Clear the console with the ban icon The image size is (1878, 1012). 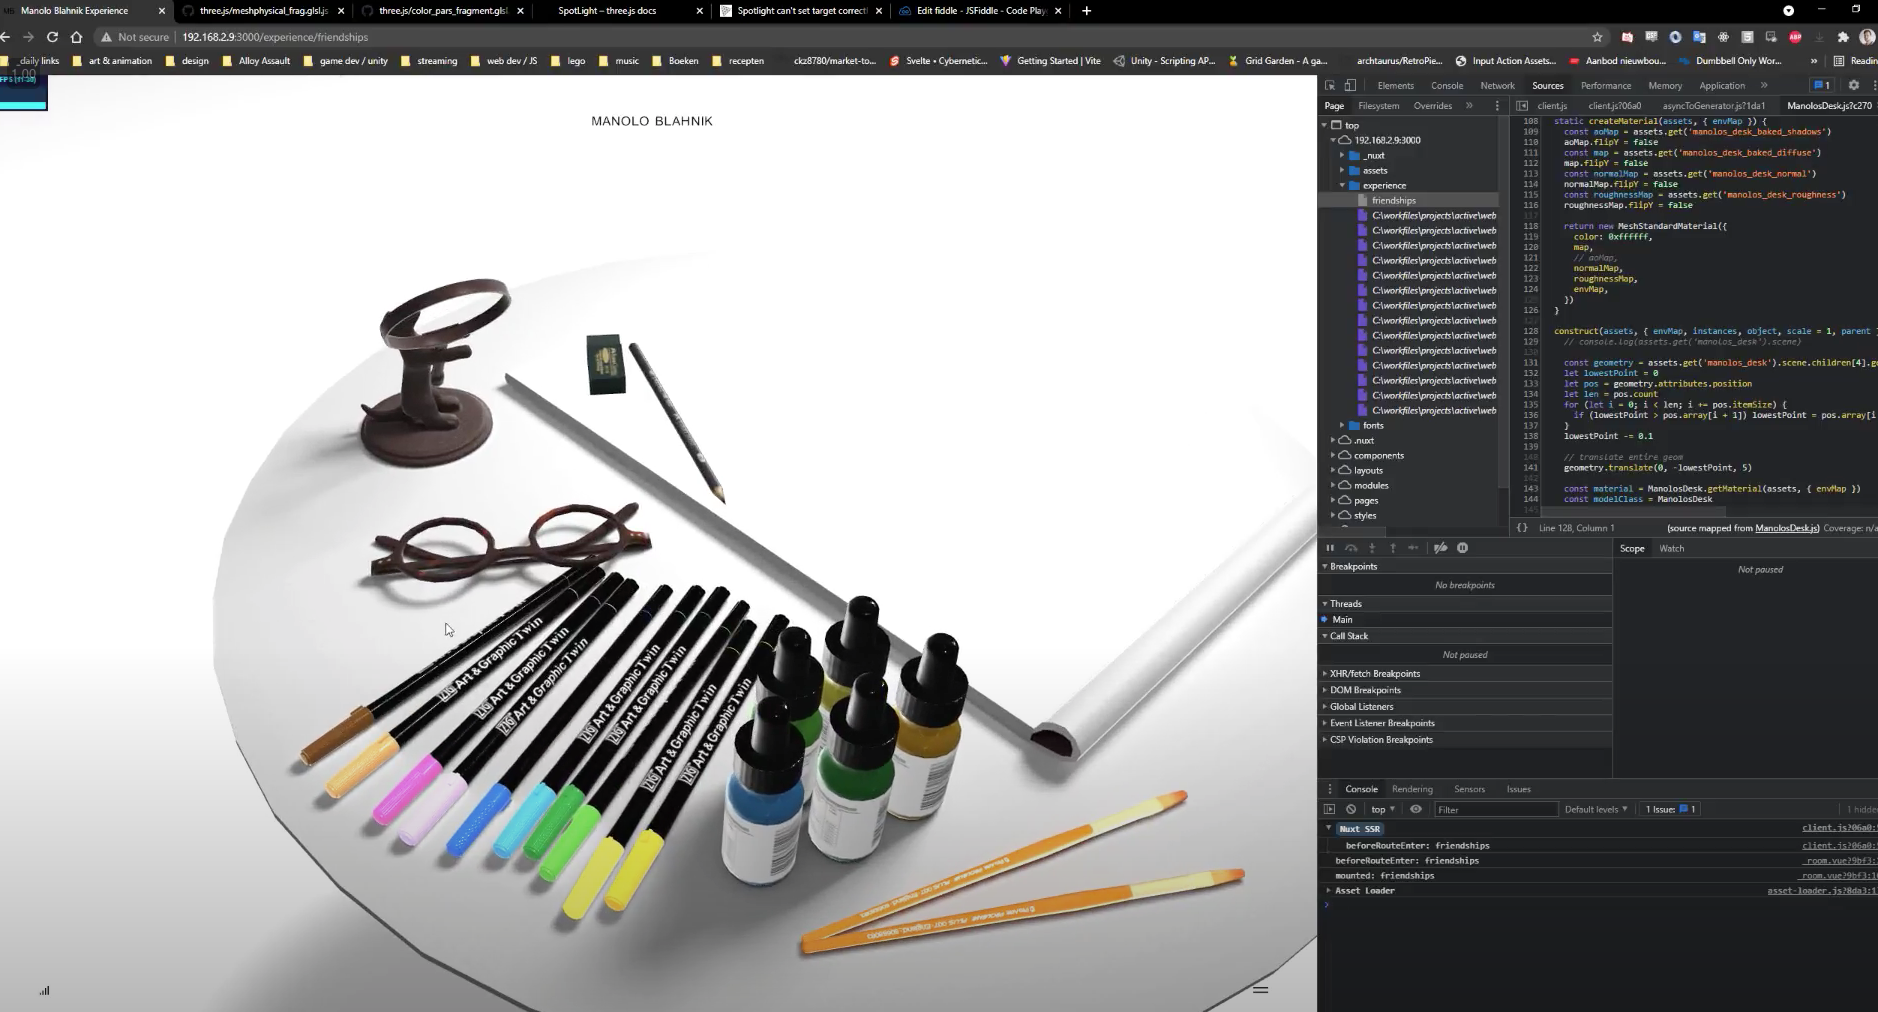click(1351, 809)
